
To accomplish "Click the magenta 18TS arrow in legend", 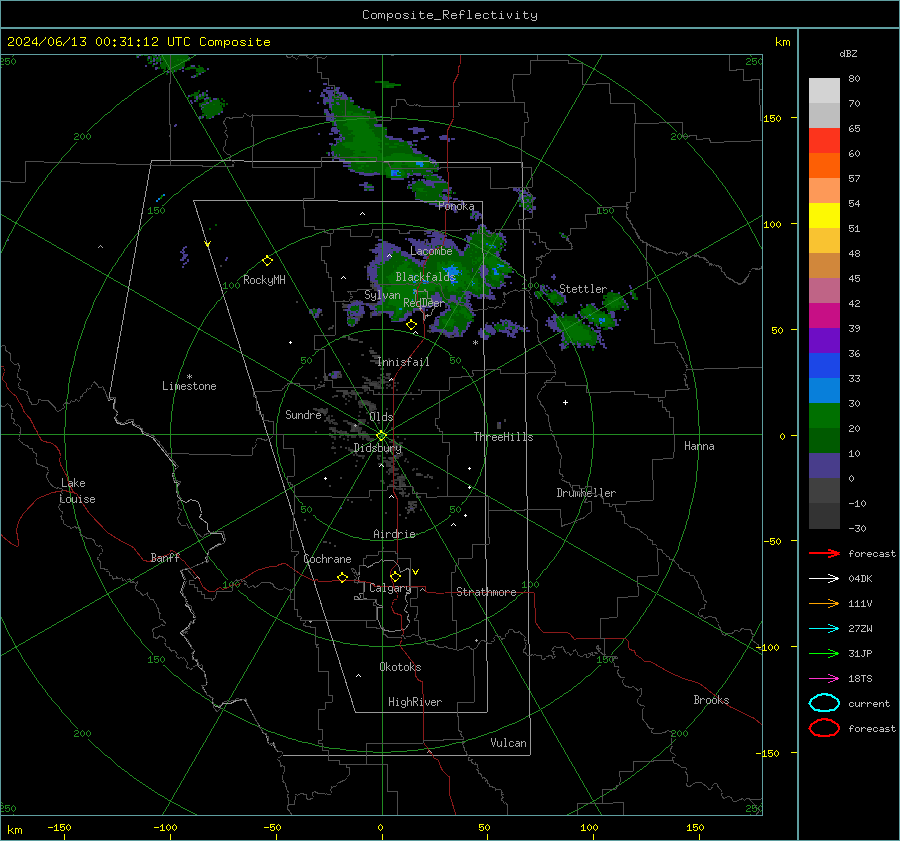I will (x=824, y=679).
